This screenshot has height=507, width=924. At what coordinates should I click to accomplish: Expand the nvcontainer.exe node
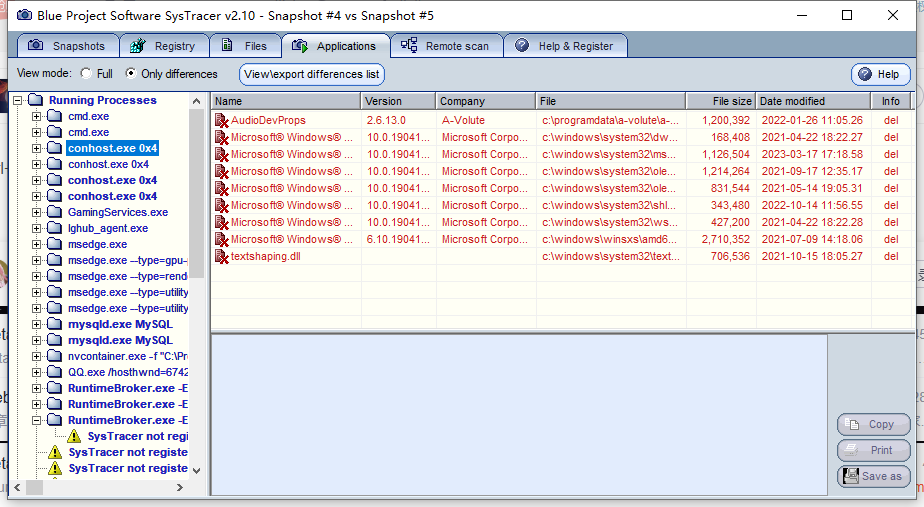coord(37,356)
